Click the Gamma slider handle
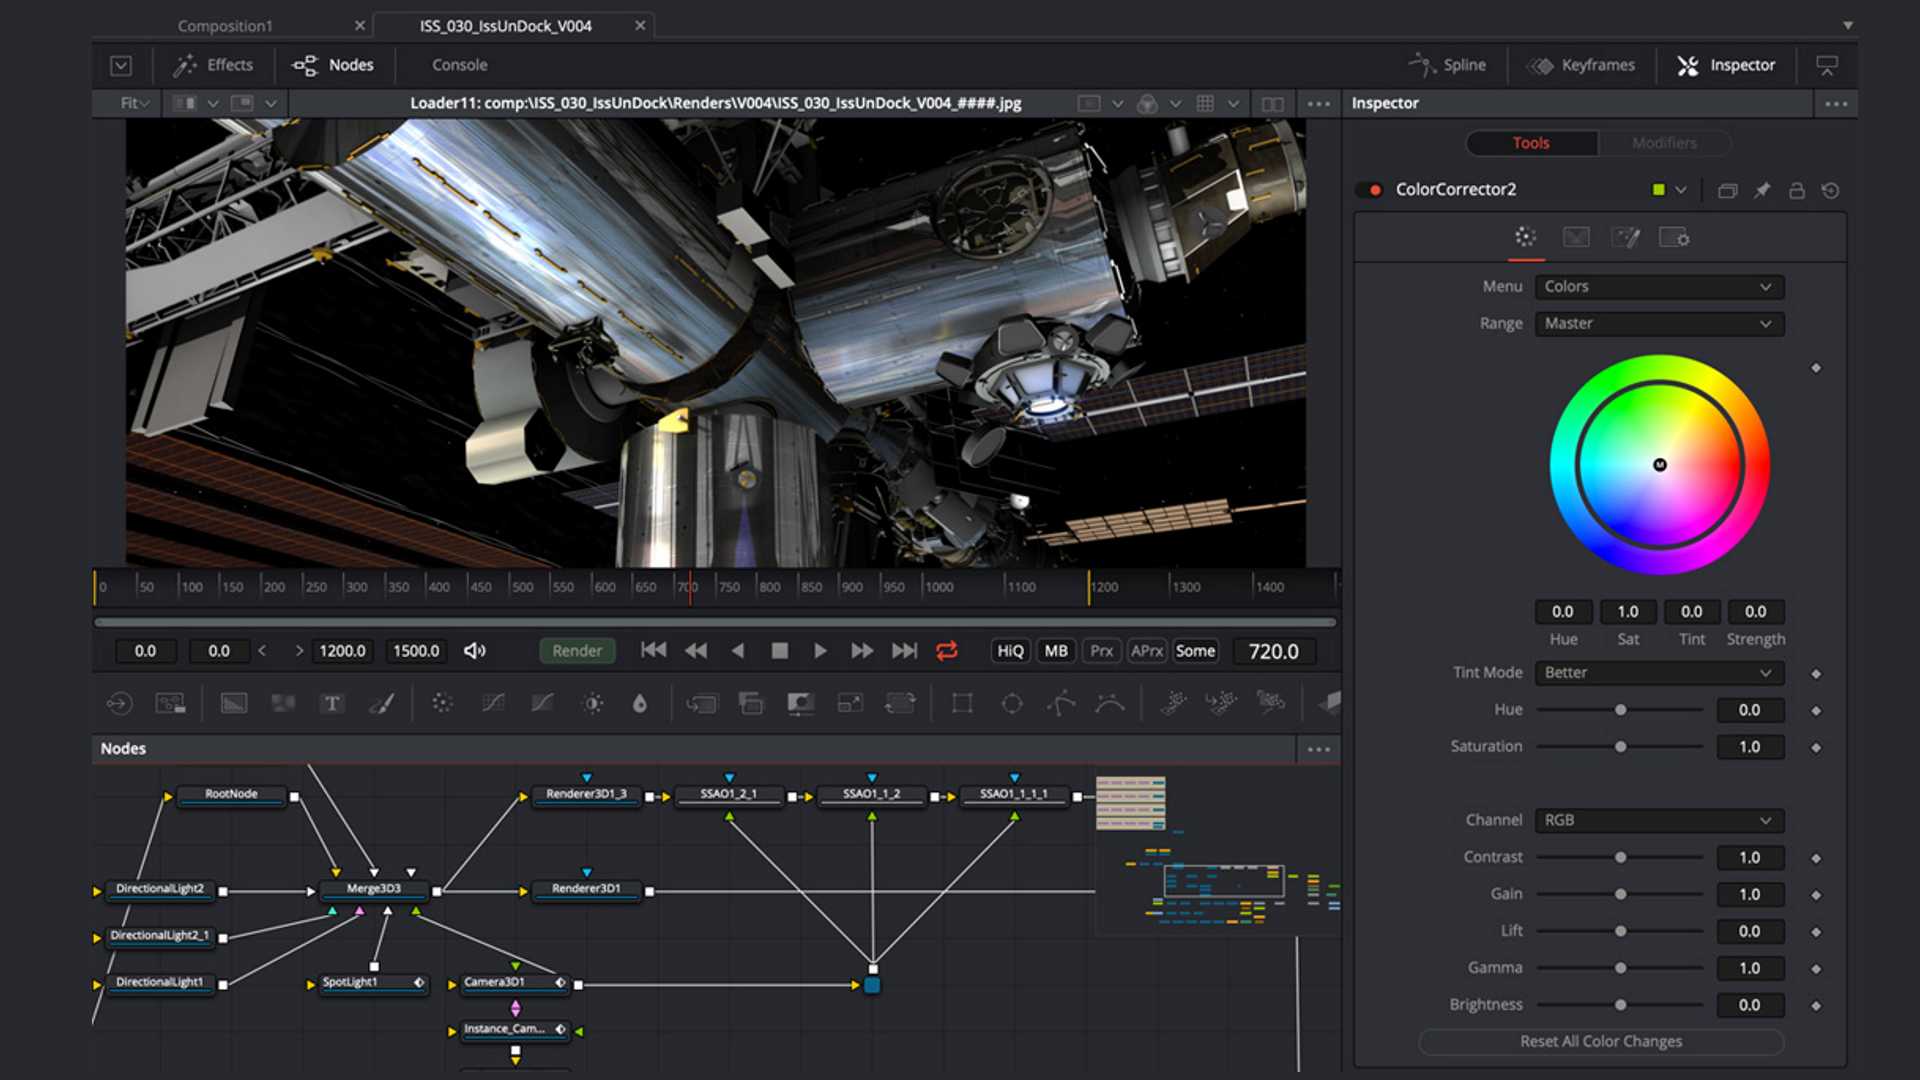This screenshot has height=1080, width=1920. pyautogui.click(x=1620, y=968)
